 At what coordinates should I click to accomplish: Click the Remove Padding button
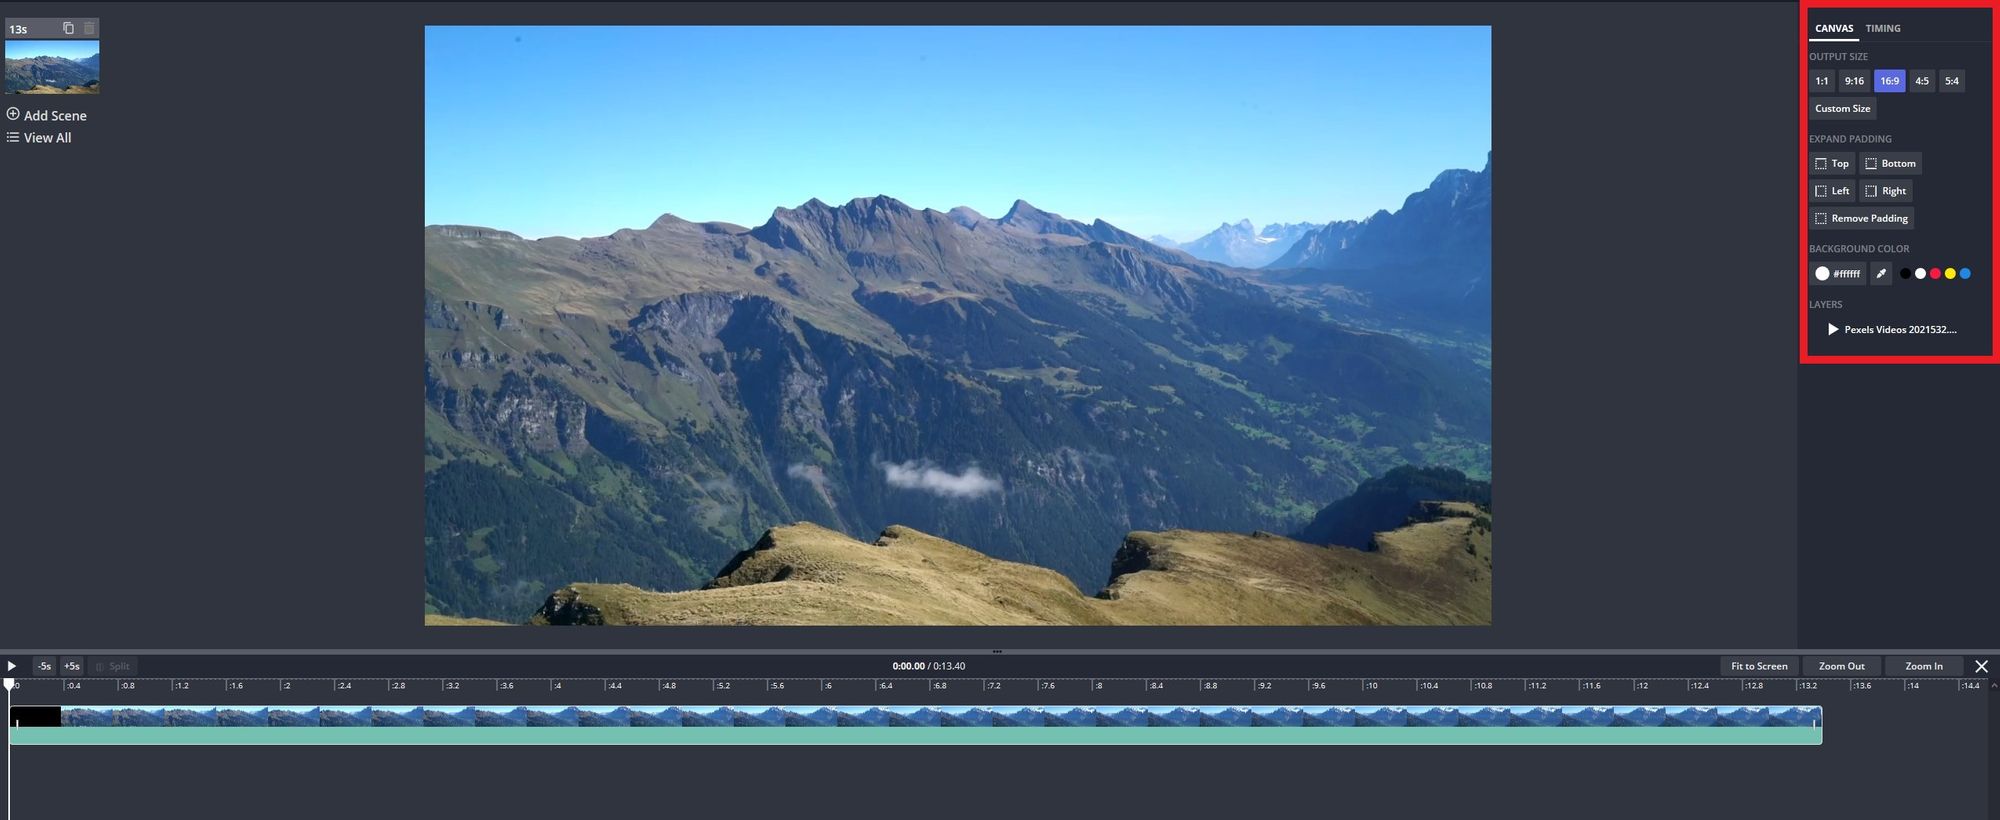pos(1861,218)
